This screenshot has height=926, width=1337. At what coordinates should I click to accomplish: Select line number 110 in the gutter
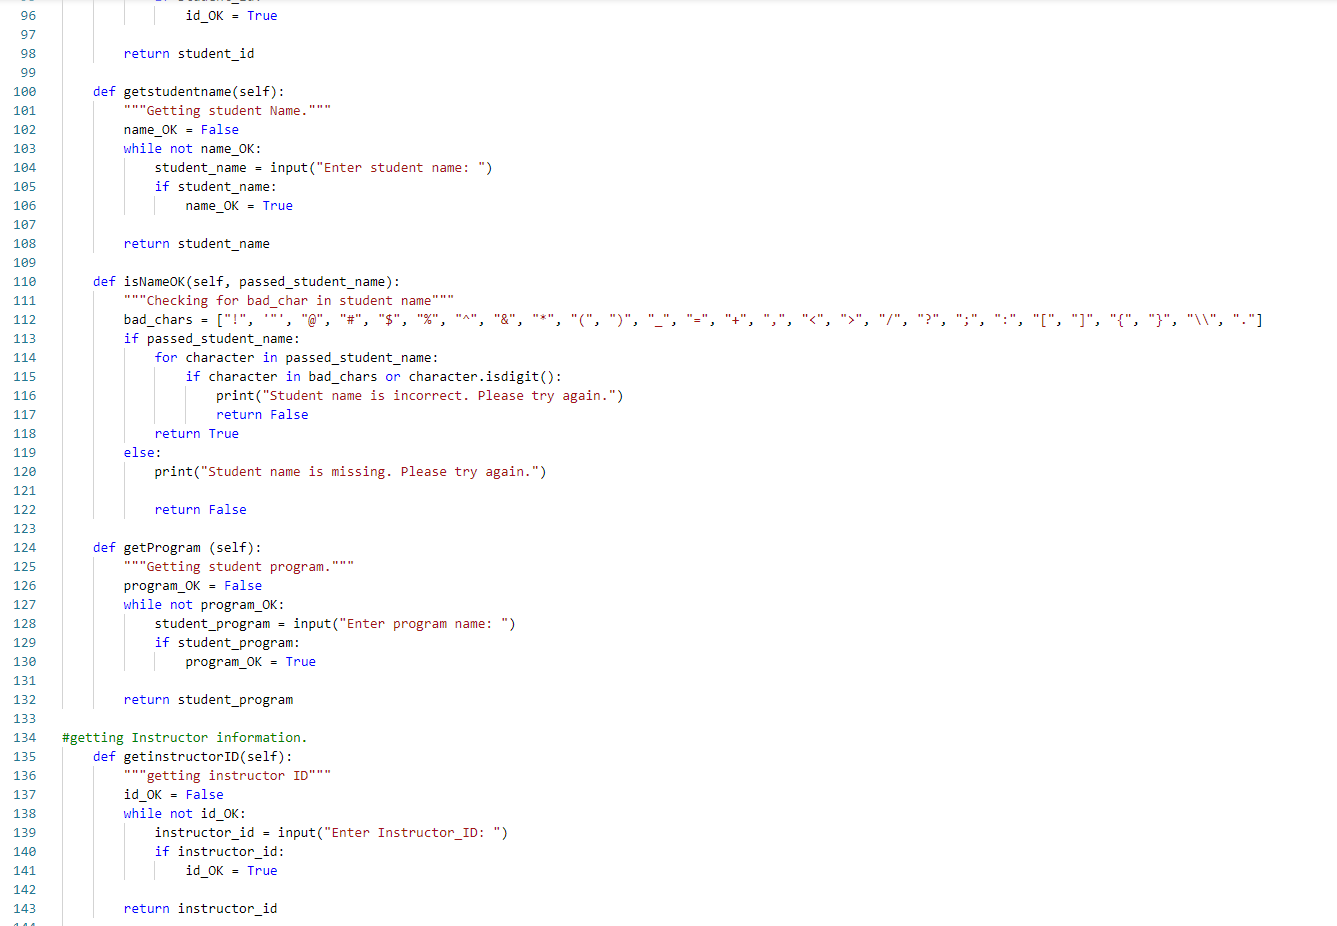24,282
